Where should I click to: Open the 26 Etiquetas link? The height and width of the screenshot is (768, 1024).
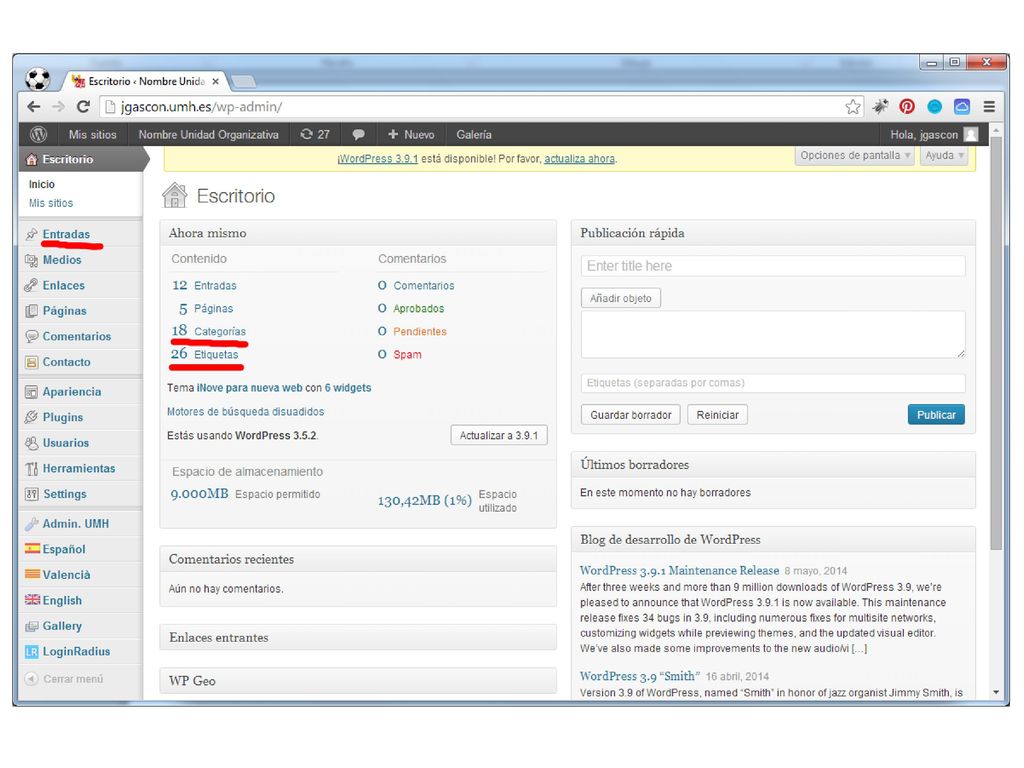click(204, 354)
